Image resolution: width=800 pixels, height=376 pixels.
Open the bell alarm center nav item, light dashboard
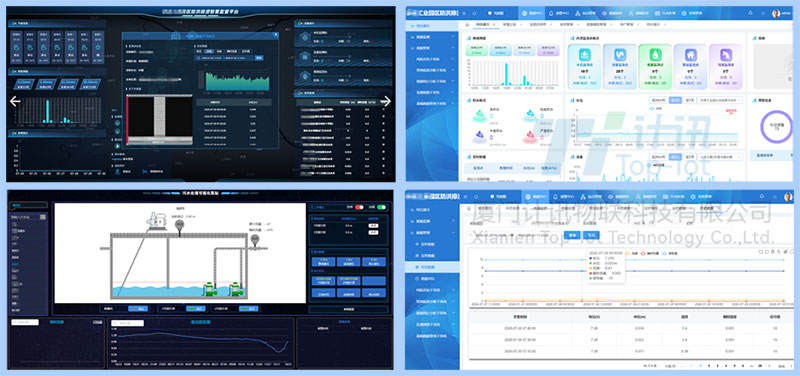559,13
